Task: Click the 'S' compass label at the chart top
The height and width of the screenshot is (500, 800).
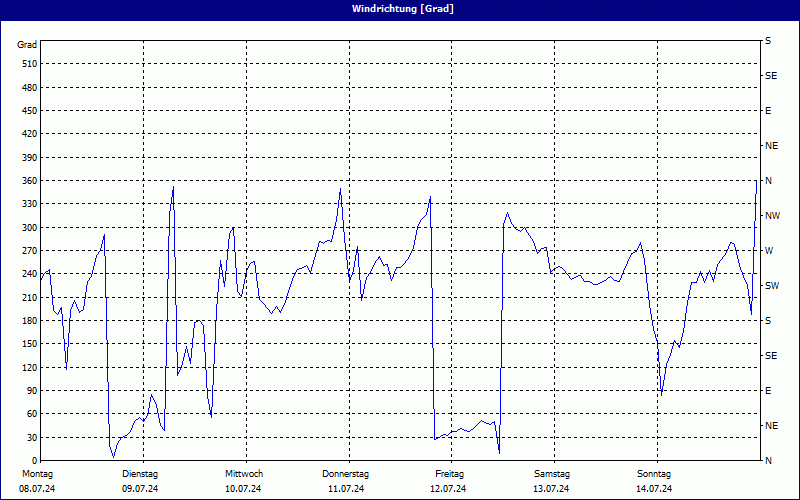Action: click(768, 41)
